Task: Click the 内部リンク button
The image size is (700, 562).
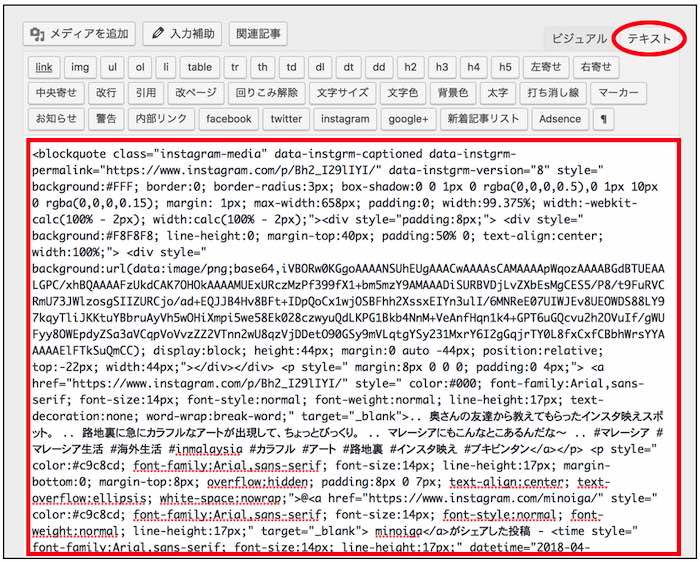Action: click(161, 119)
